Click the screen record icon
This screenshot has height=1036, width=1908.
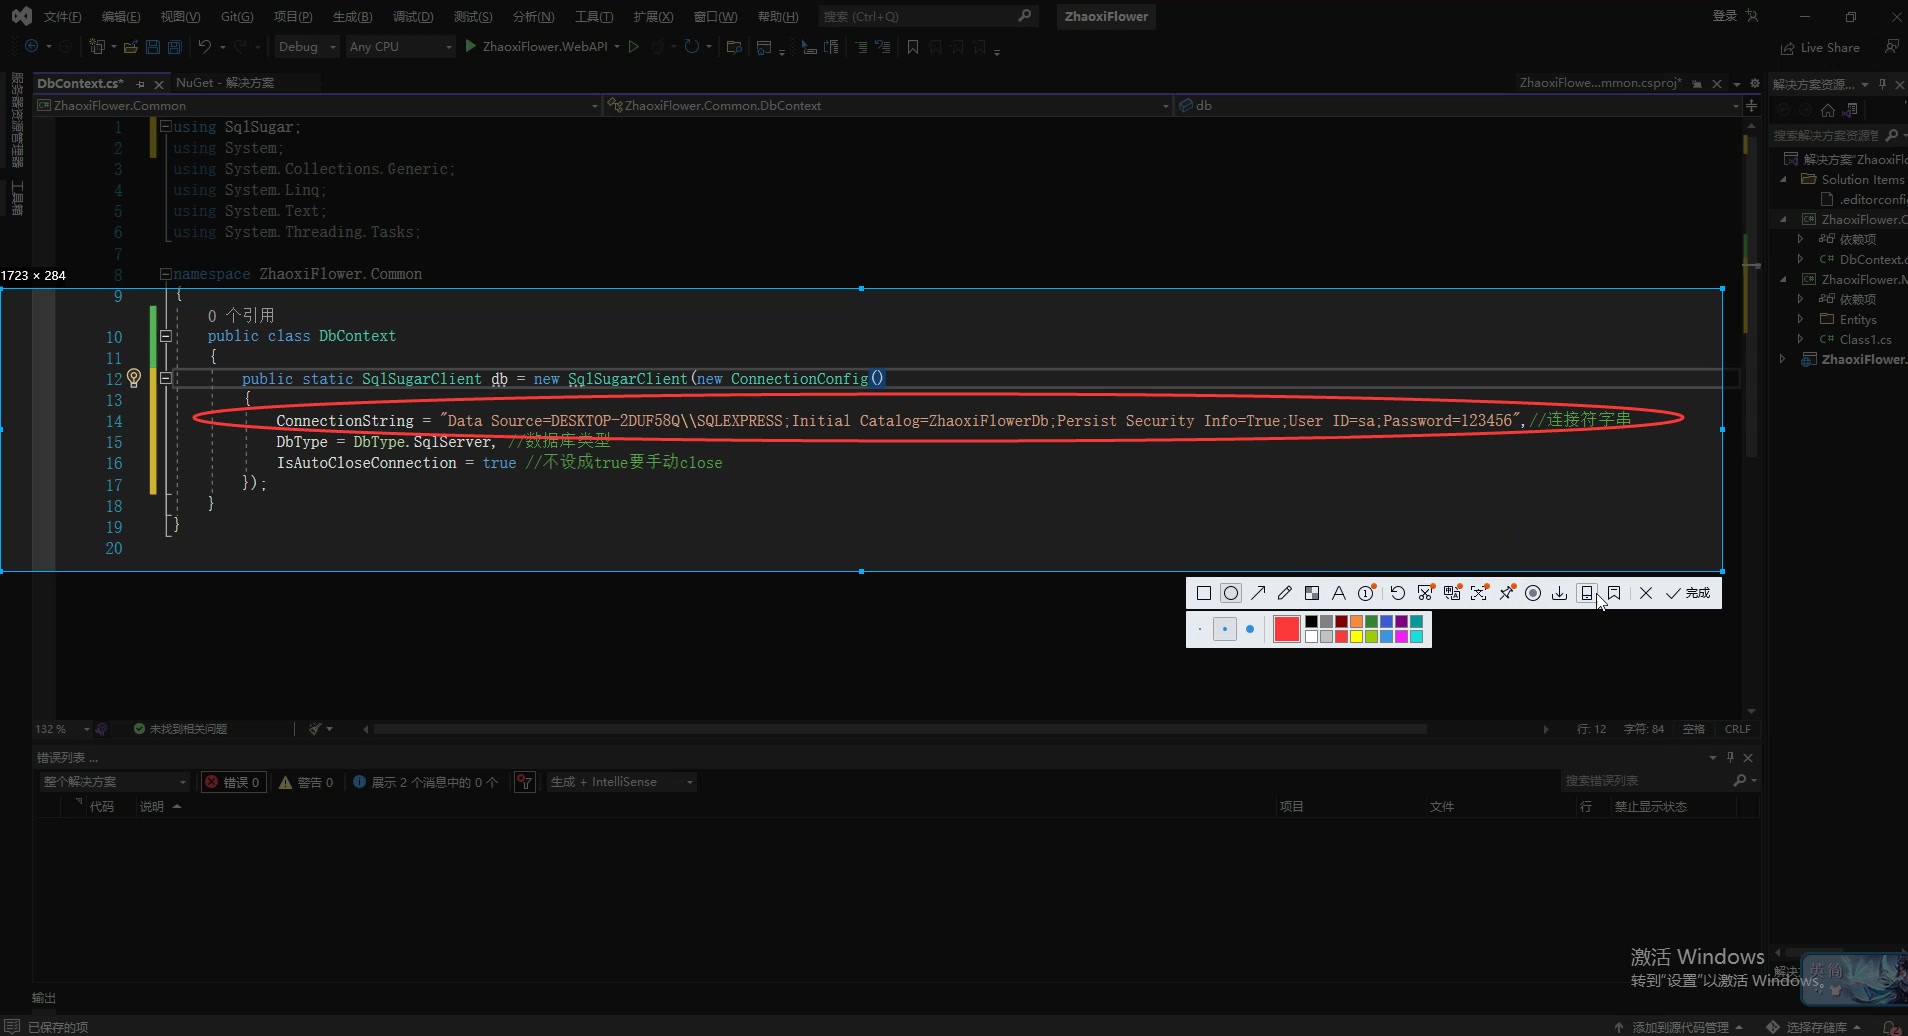coord(1533,593)
